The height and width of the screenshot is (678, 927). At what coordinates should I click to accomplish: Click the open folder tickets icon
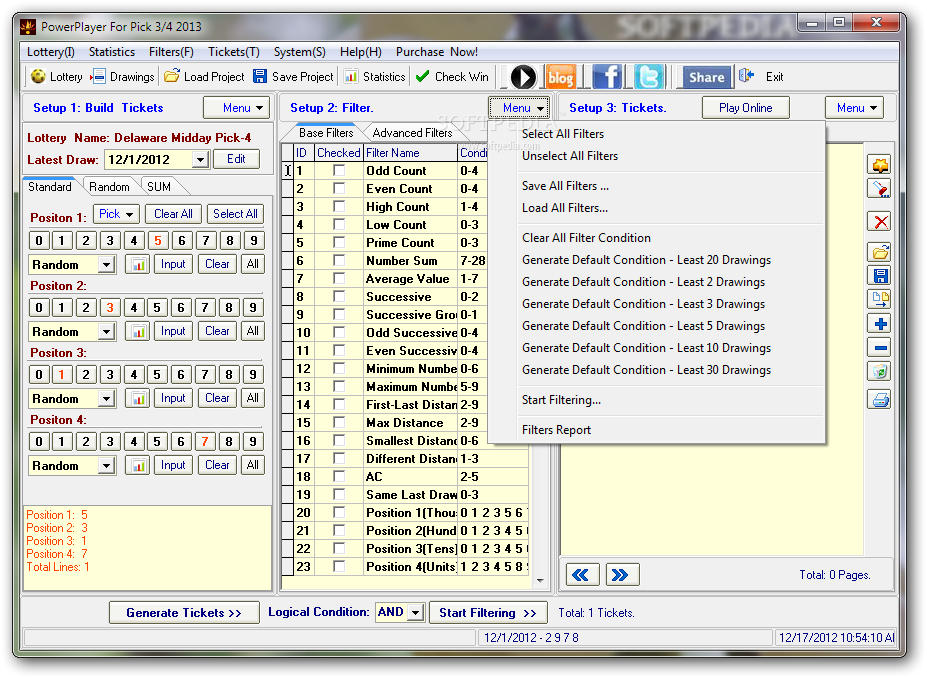[880, 252]
